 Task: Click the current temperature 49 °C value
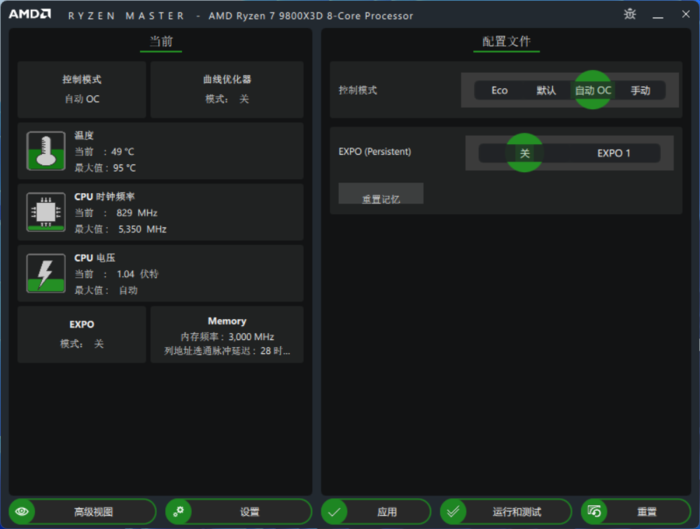[122, 152]
